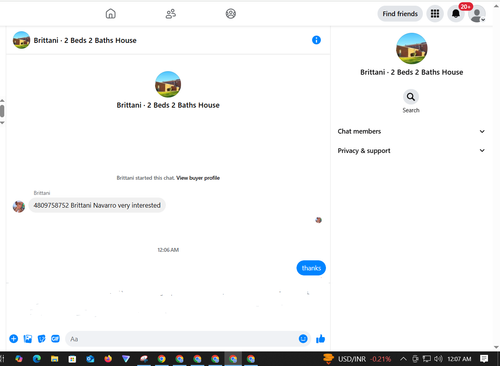Screen dimensions: 500x366
Task: Open the Notifications bell icon
Action: (x=456, y=14)
